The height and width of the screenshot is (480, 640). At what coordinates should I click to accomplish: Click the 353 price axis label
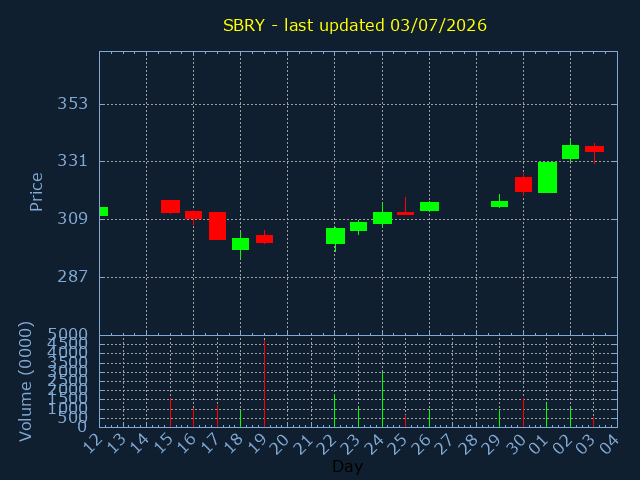click(73, 104)
